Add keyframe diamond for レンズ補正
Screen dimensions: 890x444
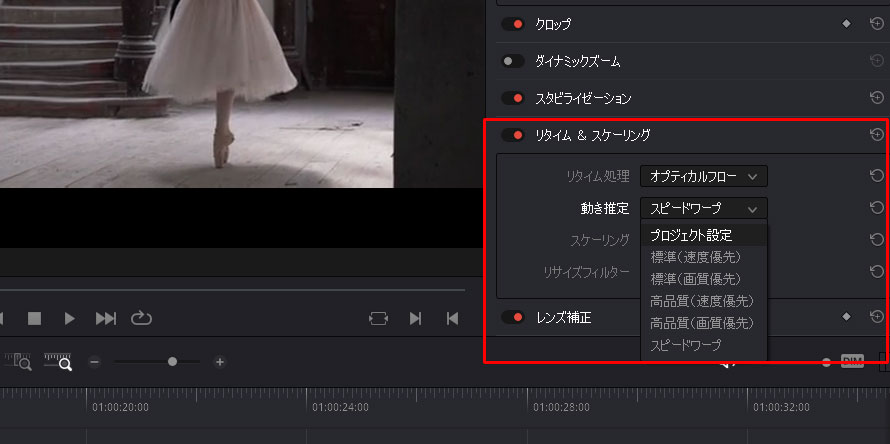coord(846,317)
